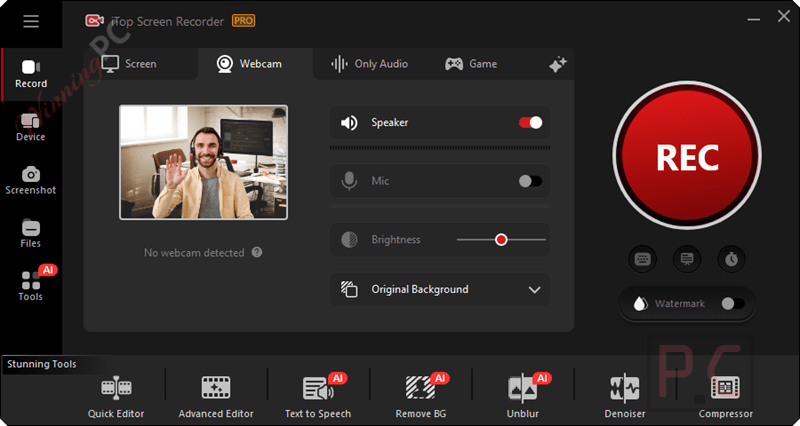Click the Original Background layers icon
The height and width of the screenshot is (426, 800).
pos(349,289)
